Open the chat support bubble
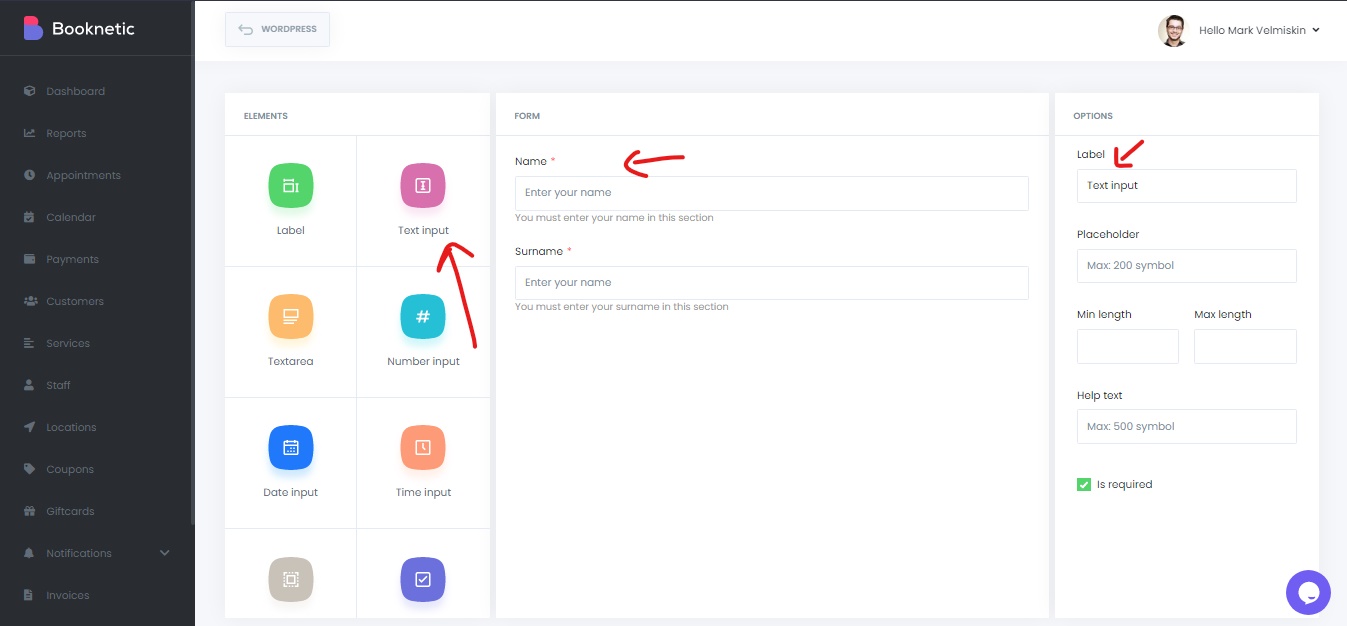 pyautogui.click(x=1308, y=592)
